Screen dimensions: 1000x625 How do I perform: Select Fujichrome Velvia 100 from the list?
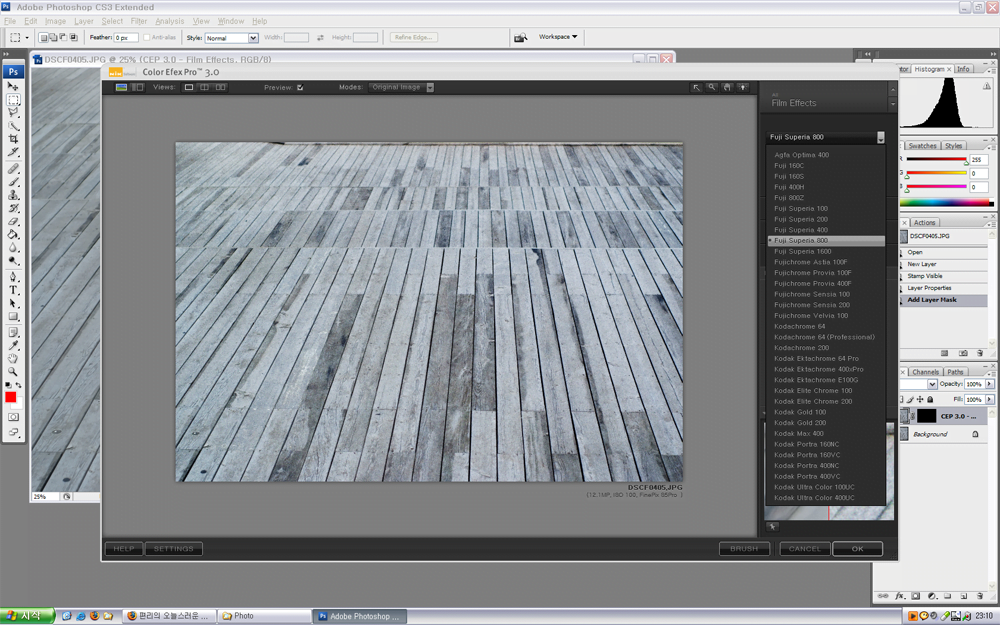pos(810,316)
